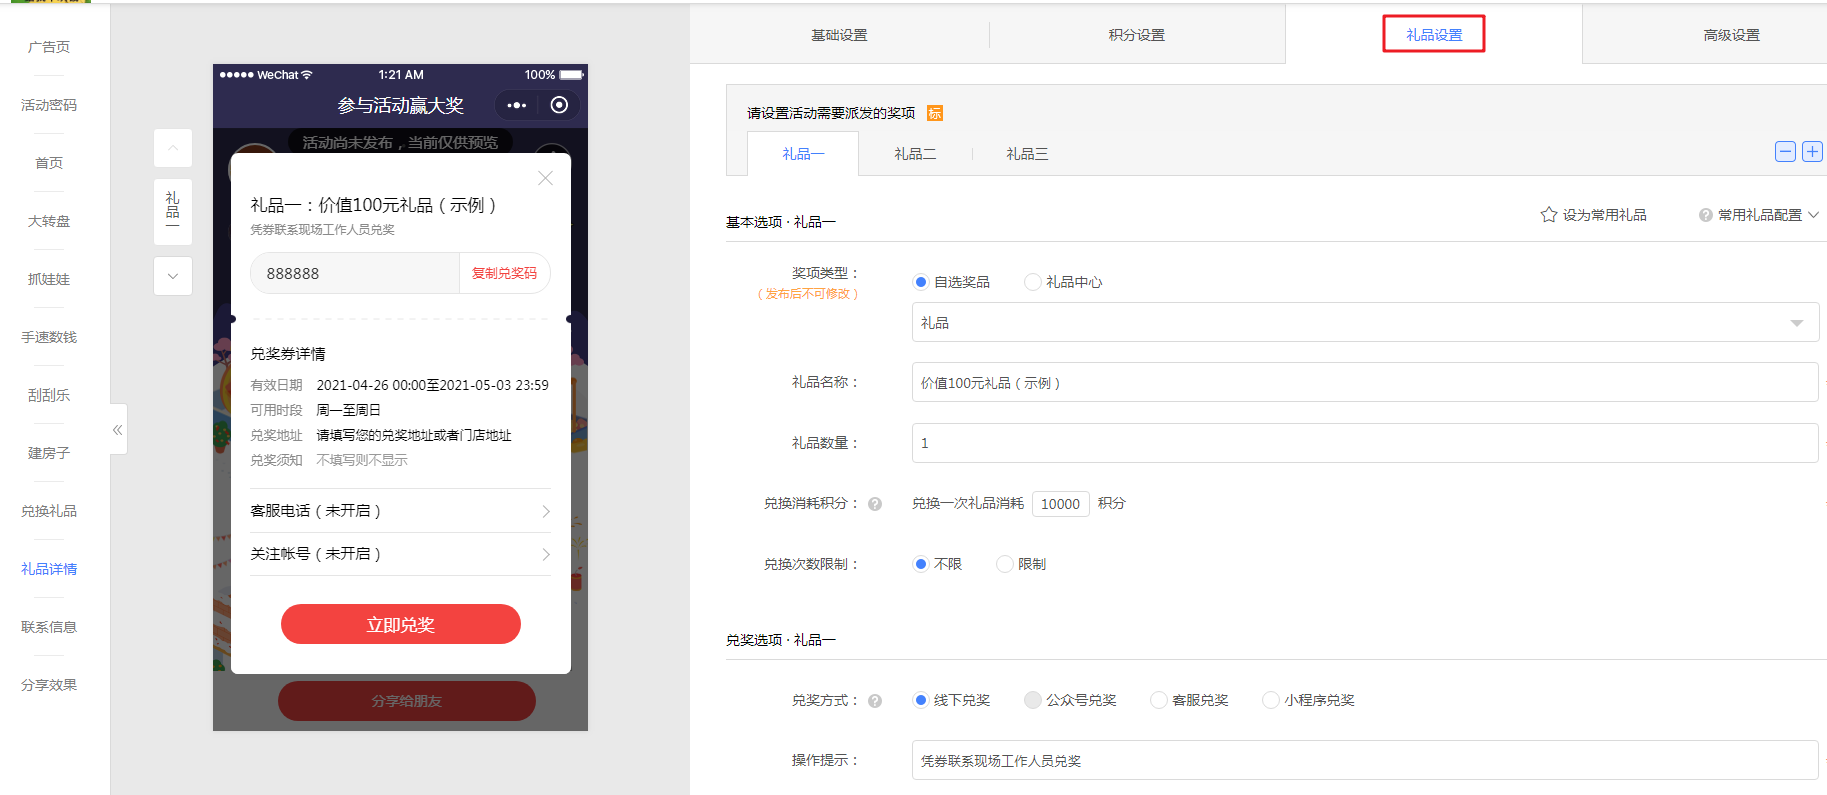
Task: Open 礼品三 sub-tab
Action: point(1027,154)
